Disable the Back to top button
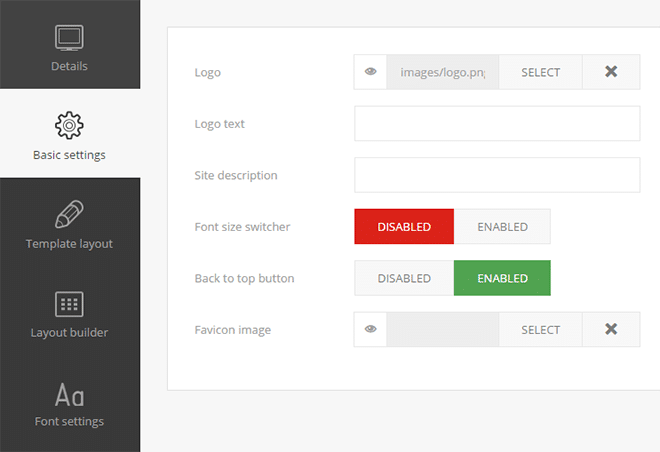Screen dimensions: 660x452 (404, 278)
